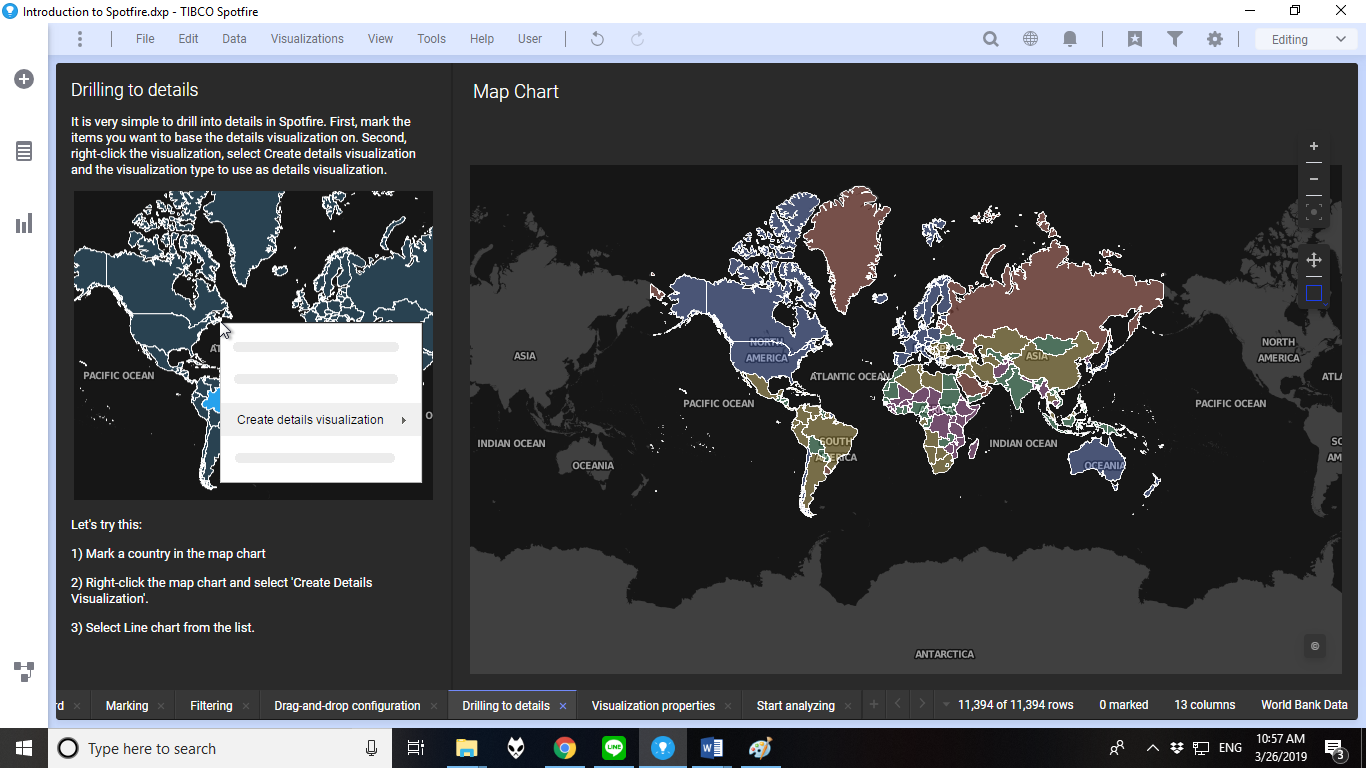The height and width of the screenshot is (768, 1366).
Task: Open the Visualizations menu
Action: click(307, 39)
